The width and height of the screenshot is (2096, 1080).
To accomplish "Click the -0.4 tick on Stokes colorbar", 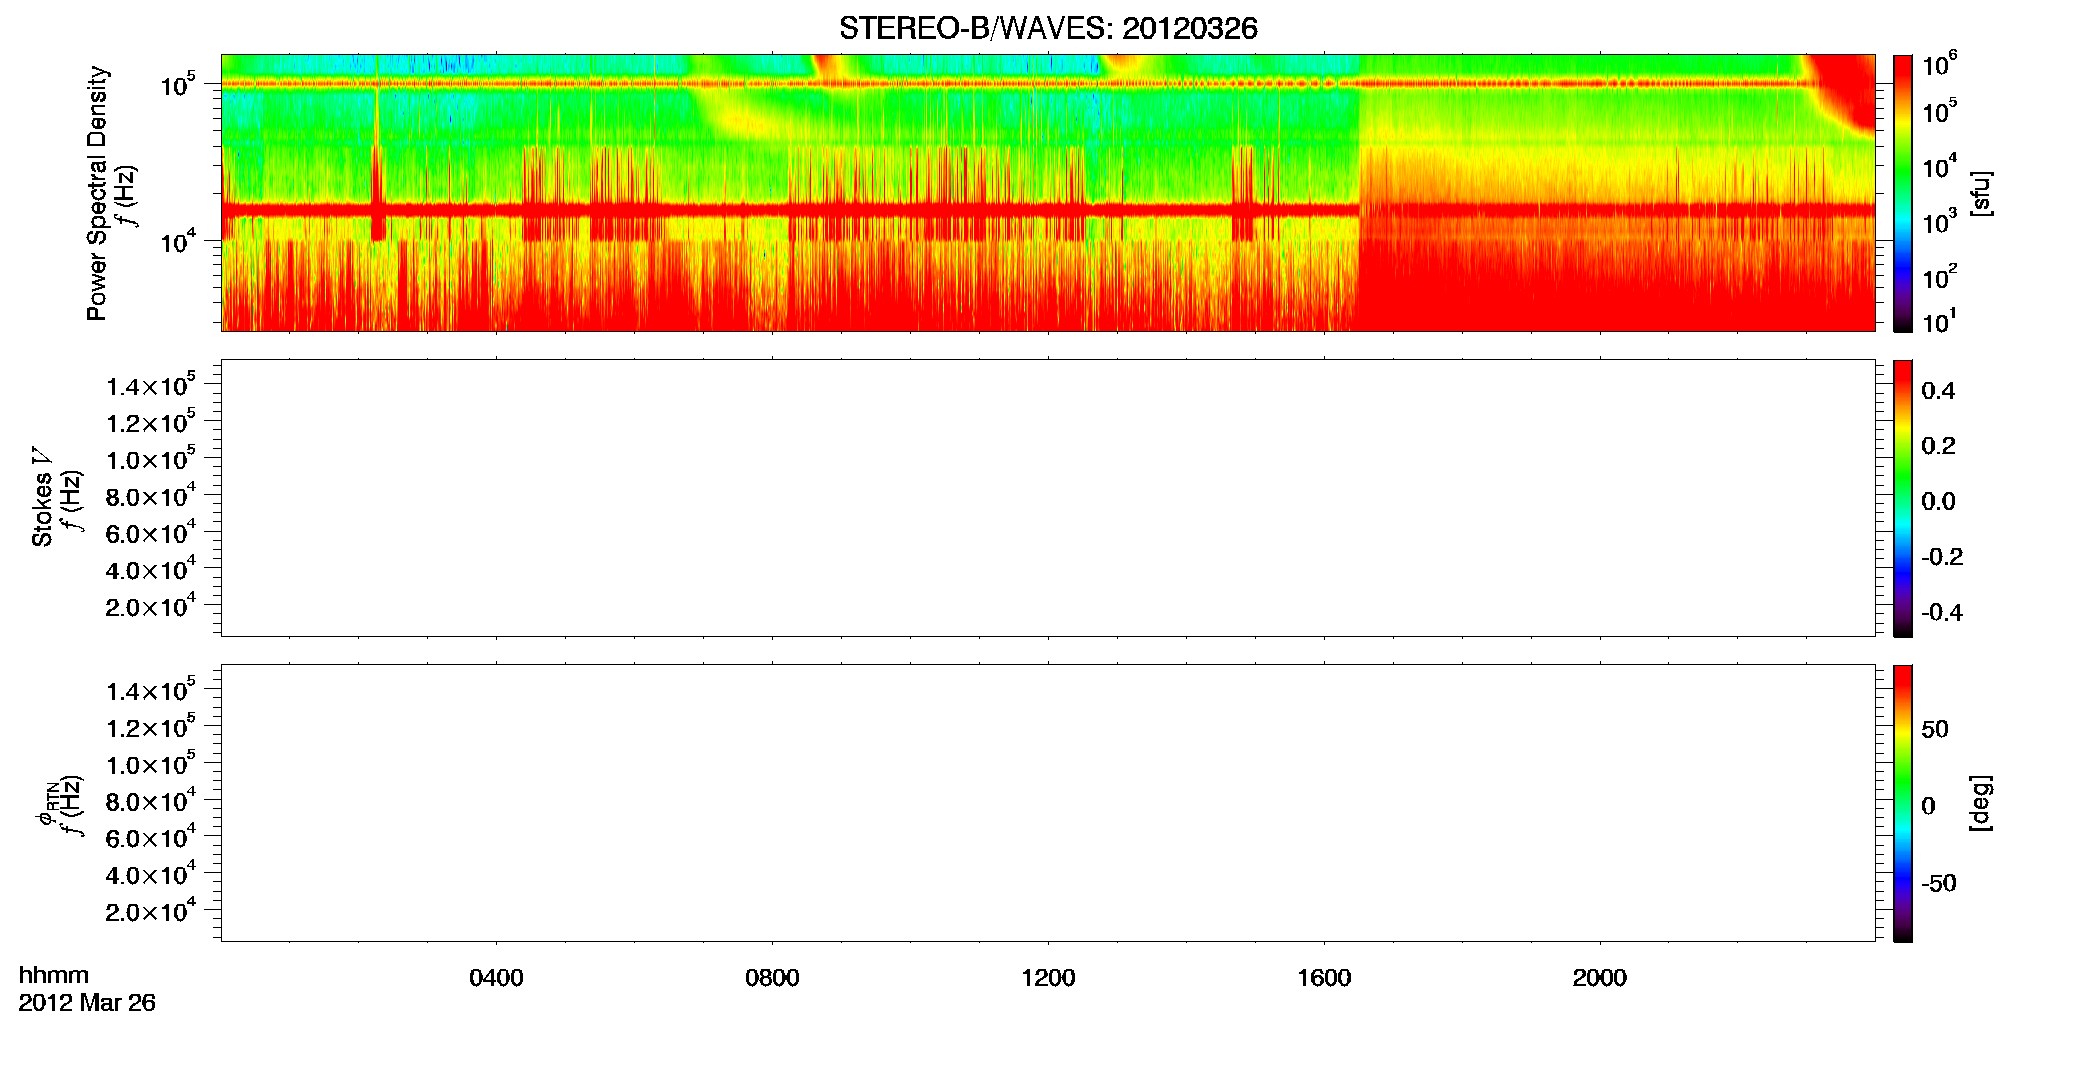I will (x=1942, y=612).
